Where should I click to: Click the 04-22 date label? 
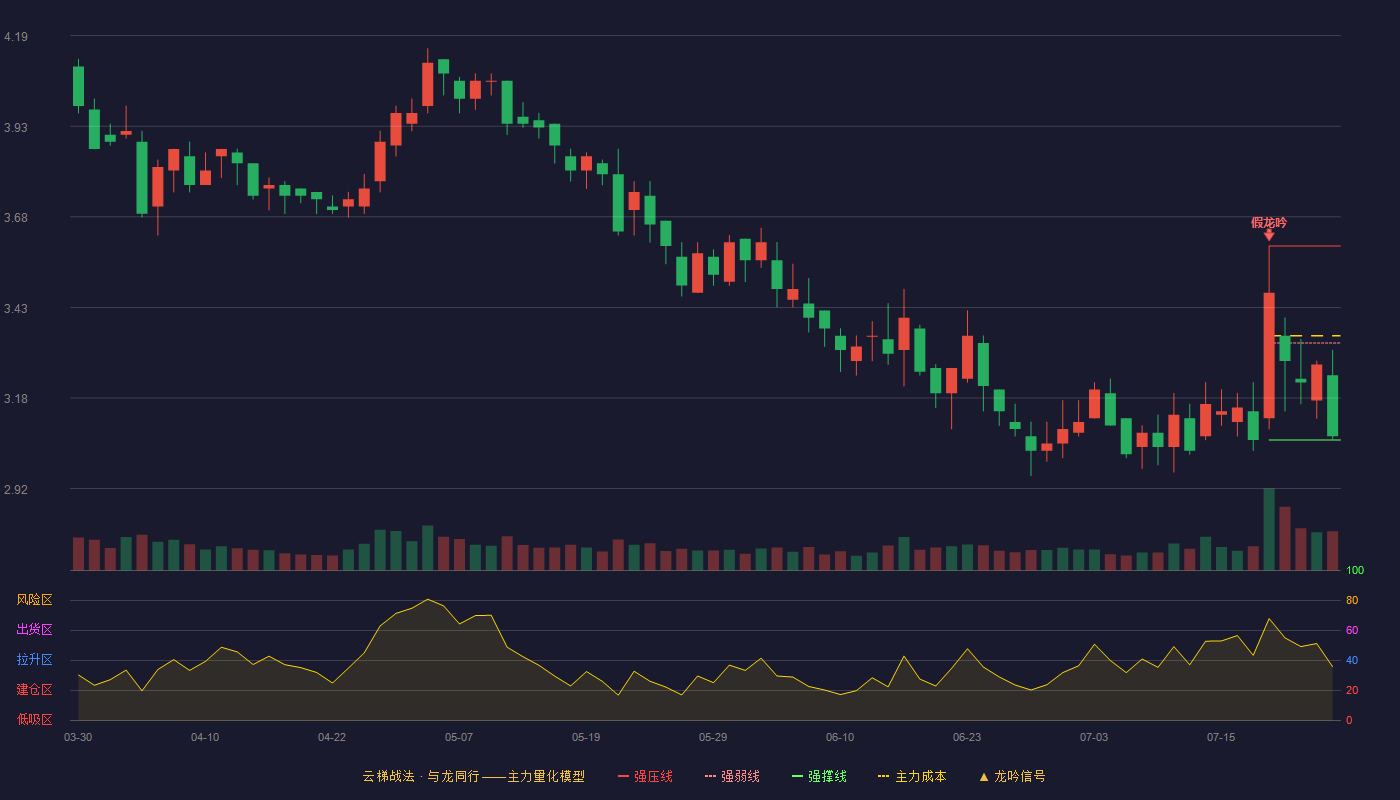pyautogui.click(x=332, y=737)
